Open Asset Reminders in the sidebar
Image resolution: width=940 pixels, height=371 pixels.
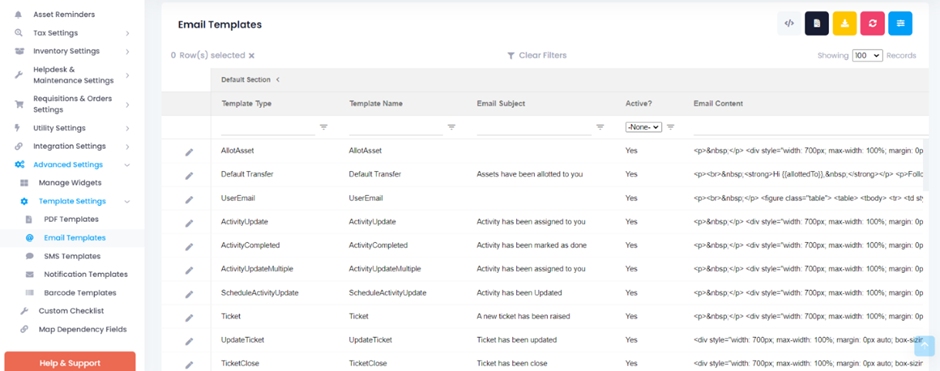pyautogui.click(x=64, y=14)
